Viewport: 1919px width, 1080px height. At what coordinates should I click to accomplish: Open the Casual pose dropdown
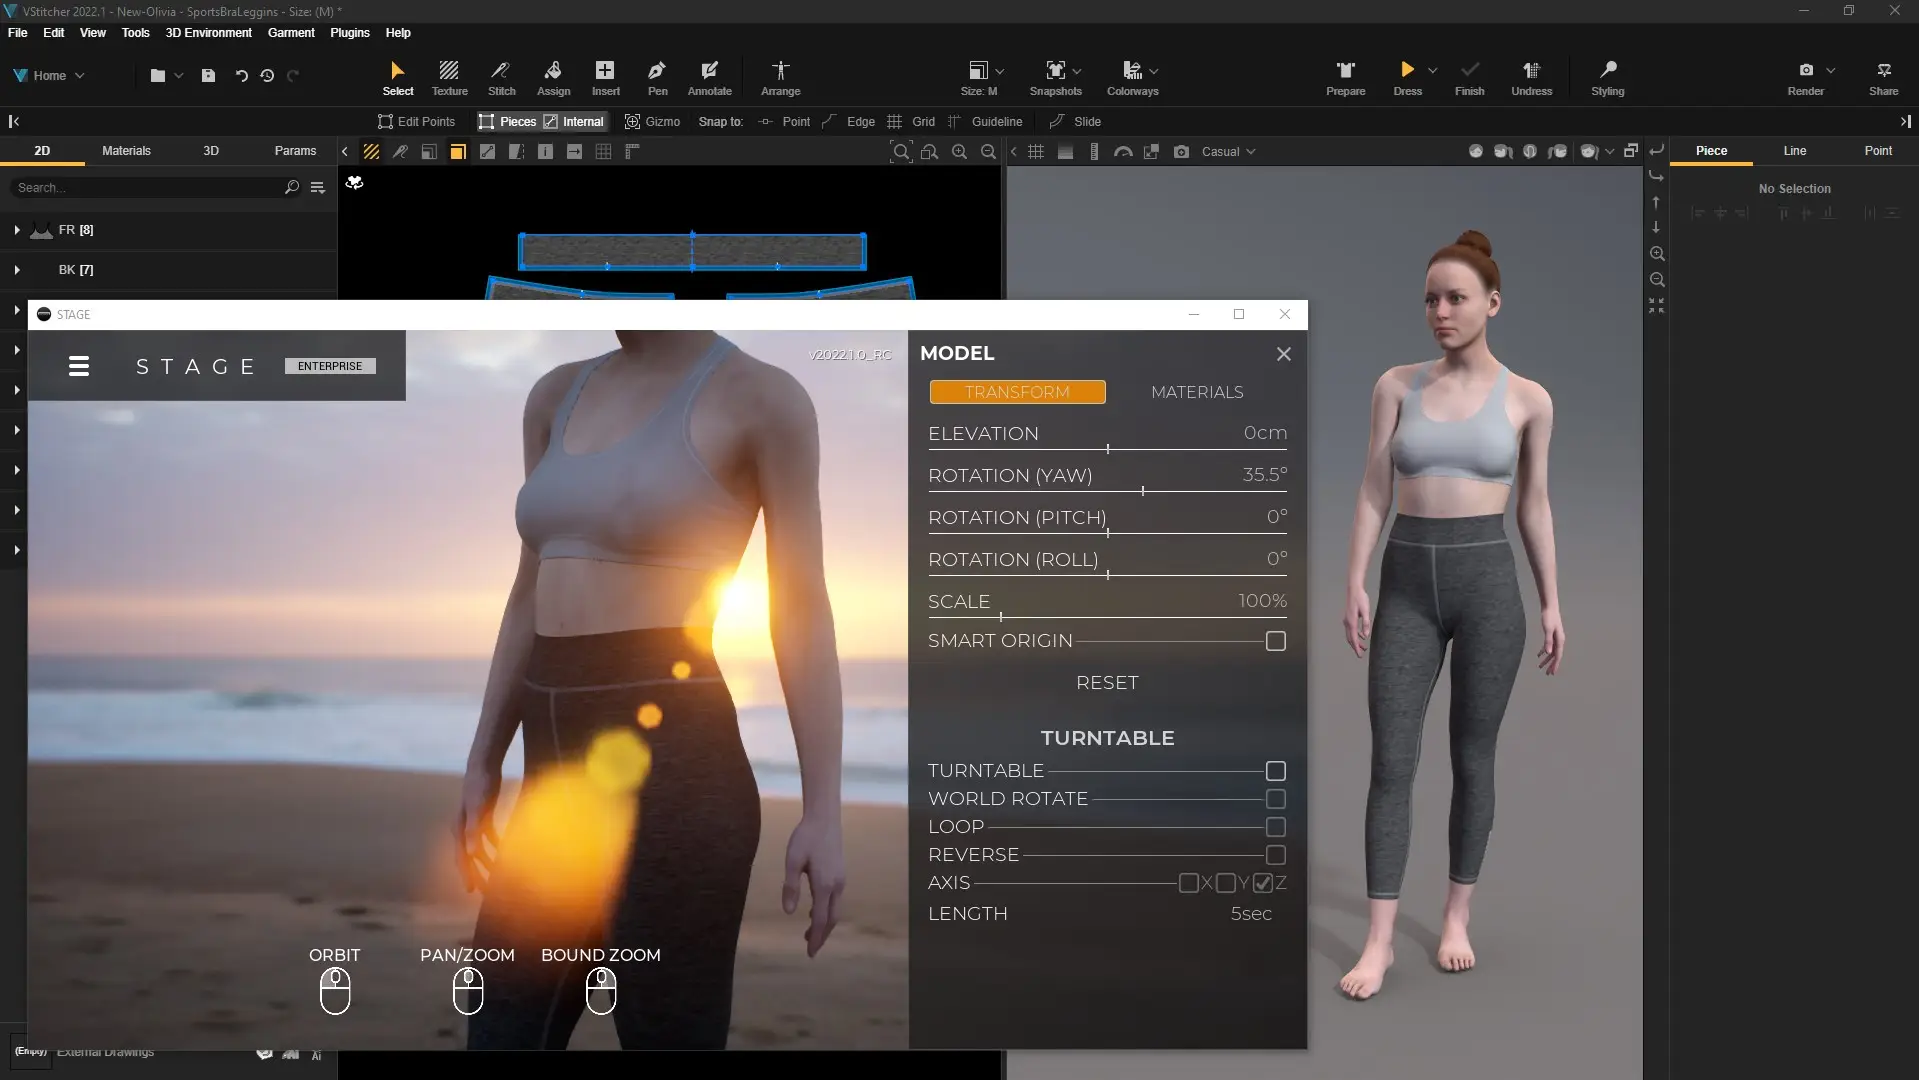(x=1228, y=152)
